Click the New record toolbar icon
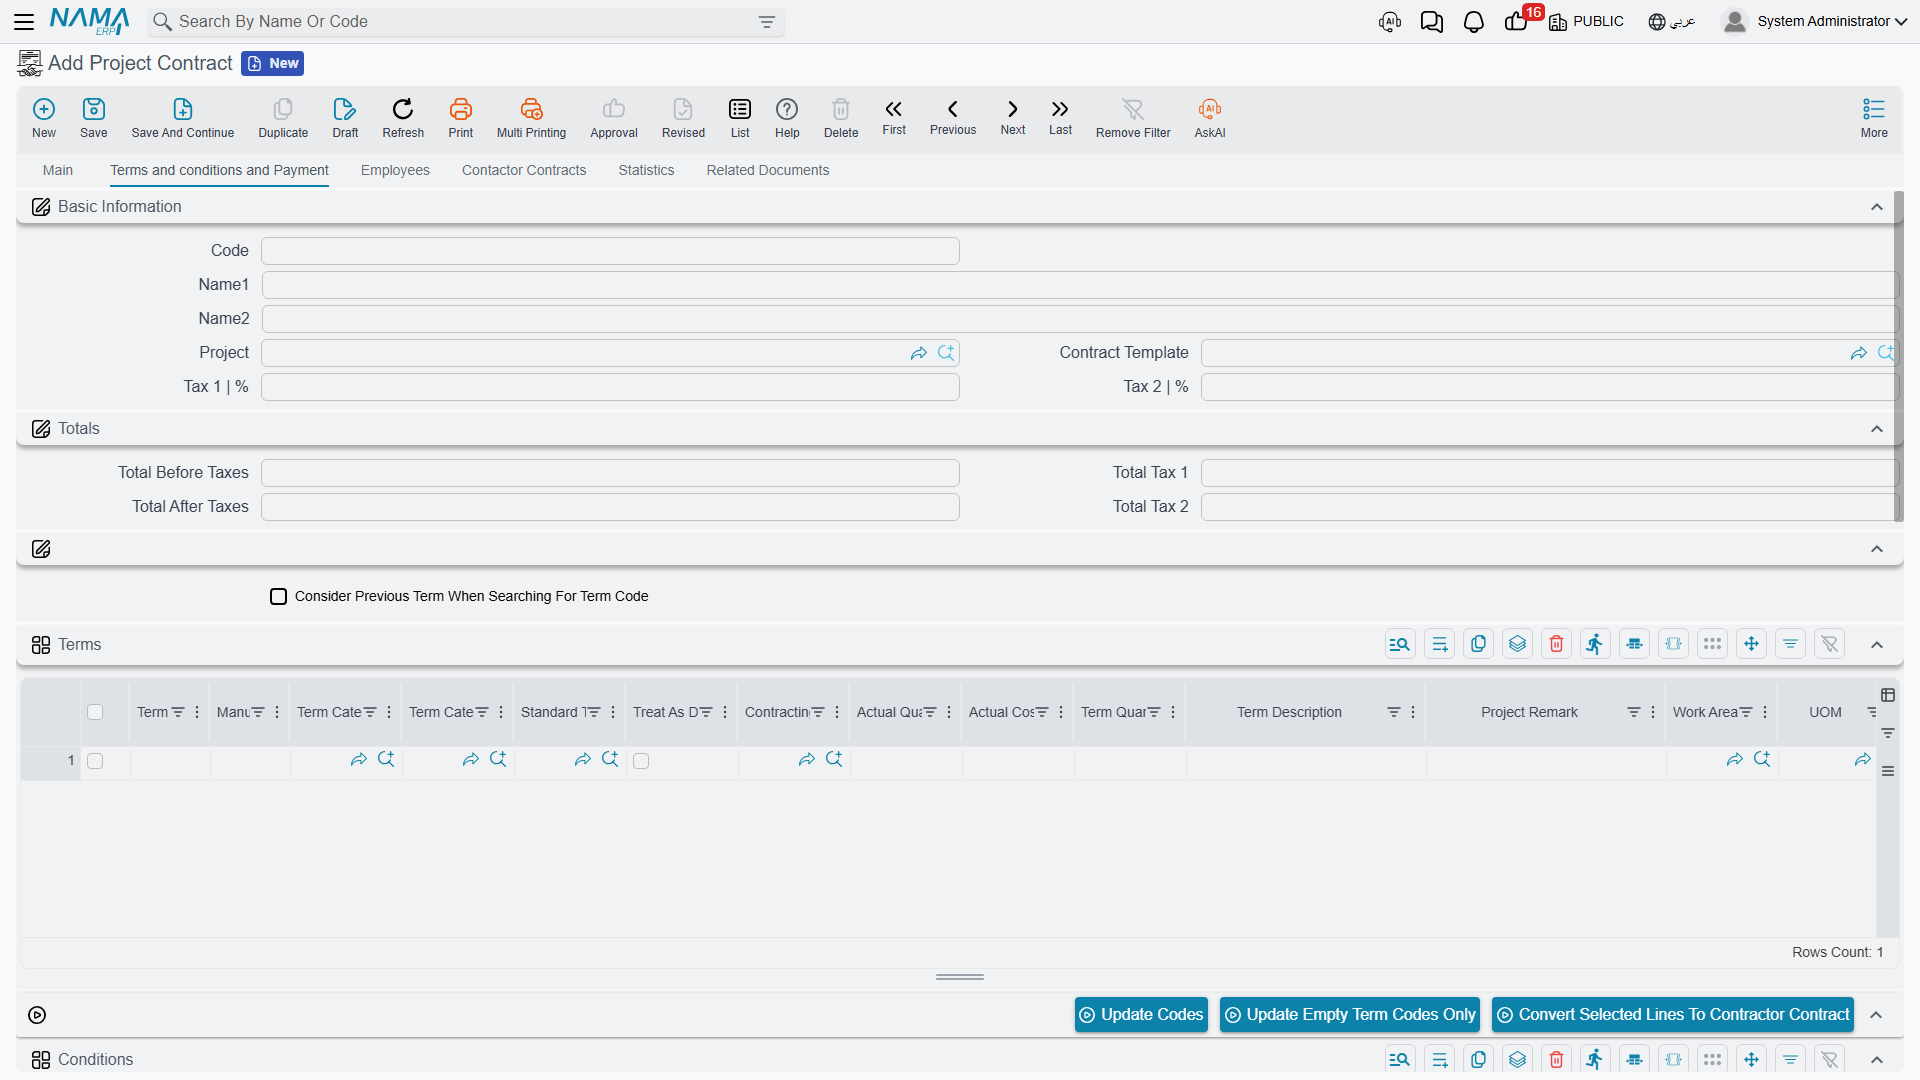Screen dimensions: 1920x1080 44,117
